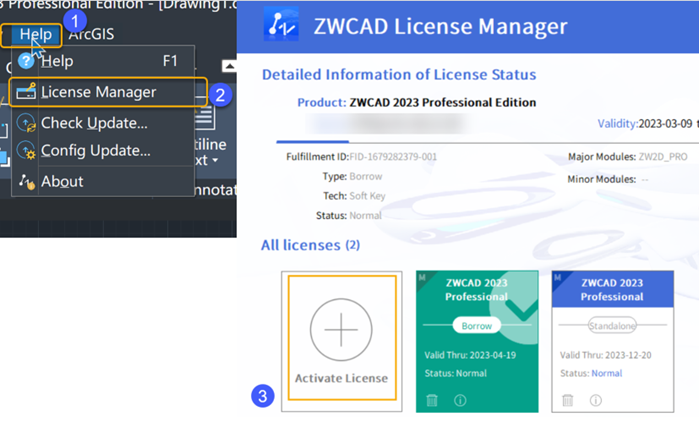This screenshot has height=422, width=699.
Task: Show info for the Standalone license
Action: tap(596, 400)
